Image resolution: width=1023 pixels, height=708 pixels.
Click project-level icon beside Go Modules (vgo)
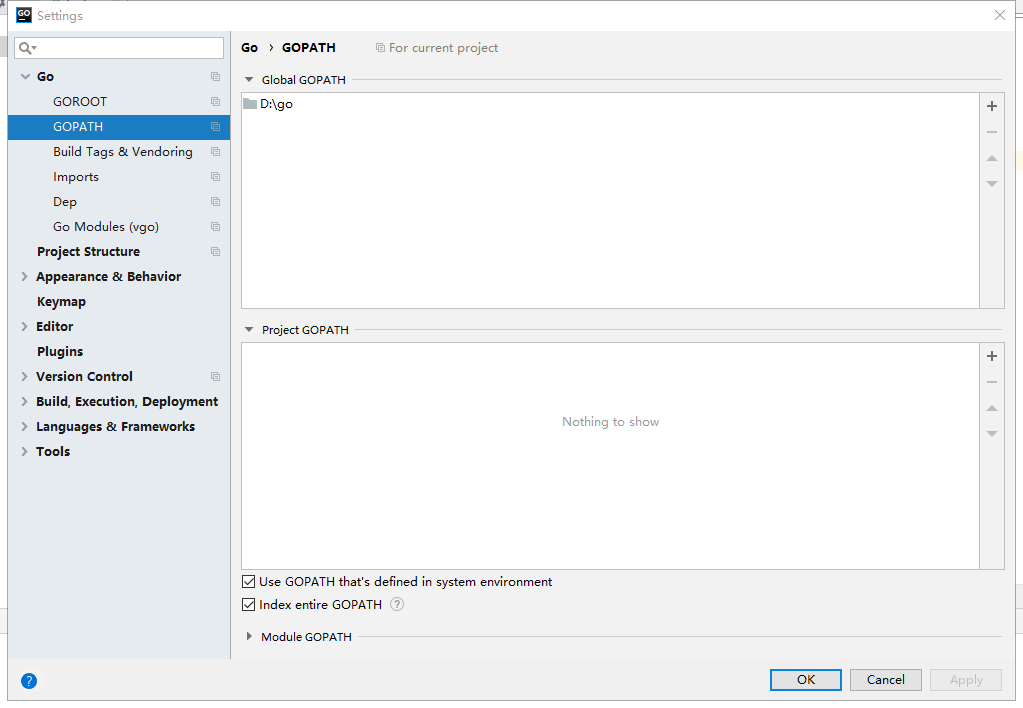point(215,226)
